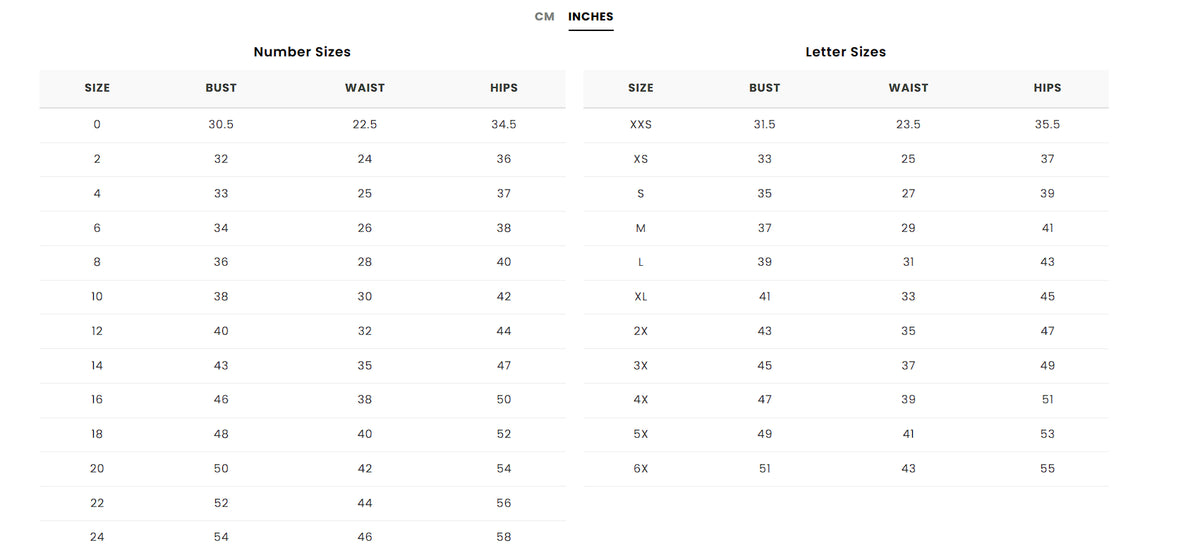The image size is (1200, 555).
Task: Click the SIZE header in Letter Sizes
Action: 641,88
